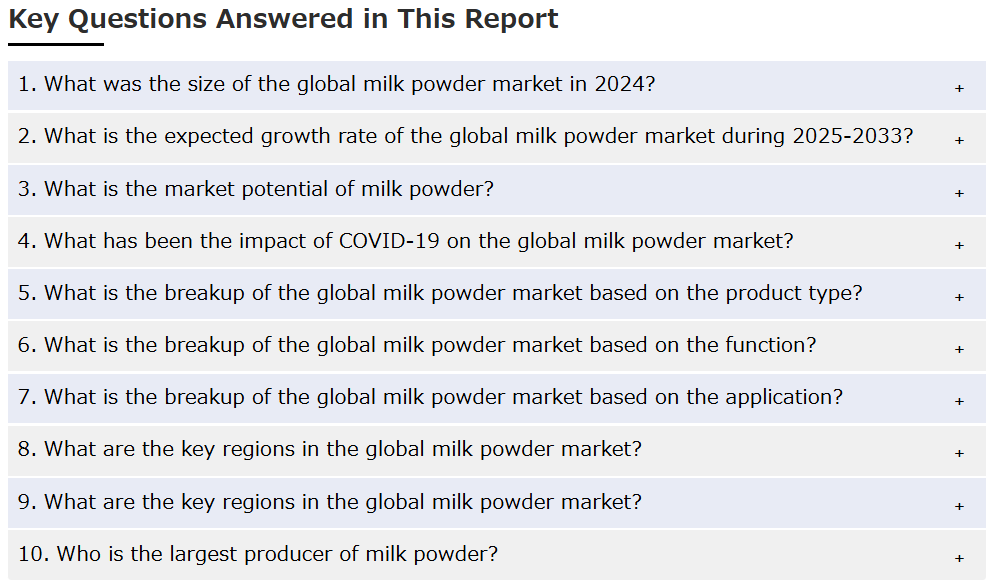Viewport: 993px width, 586px height.
Task: Click plus icon next to market potential question
Action: [959, 193]
